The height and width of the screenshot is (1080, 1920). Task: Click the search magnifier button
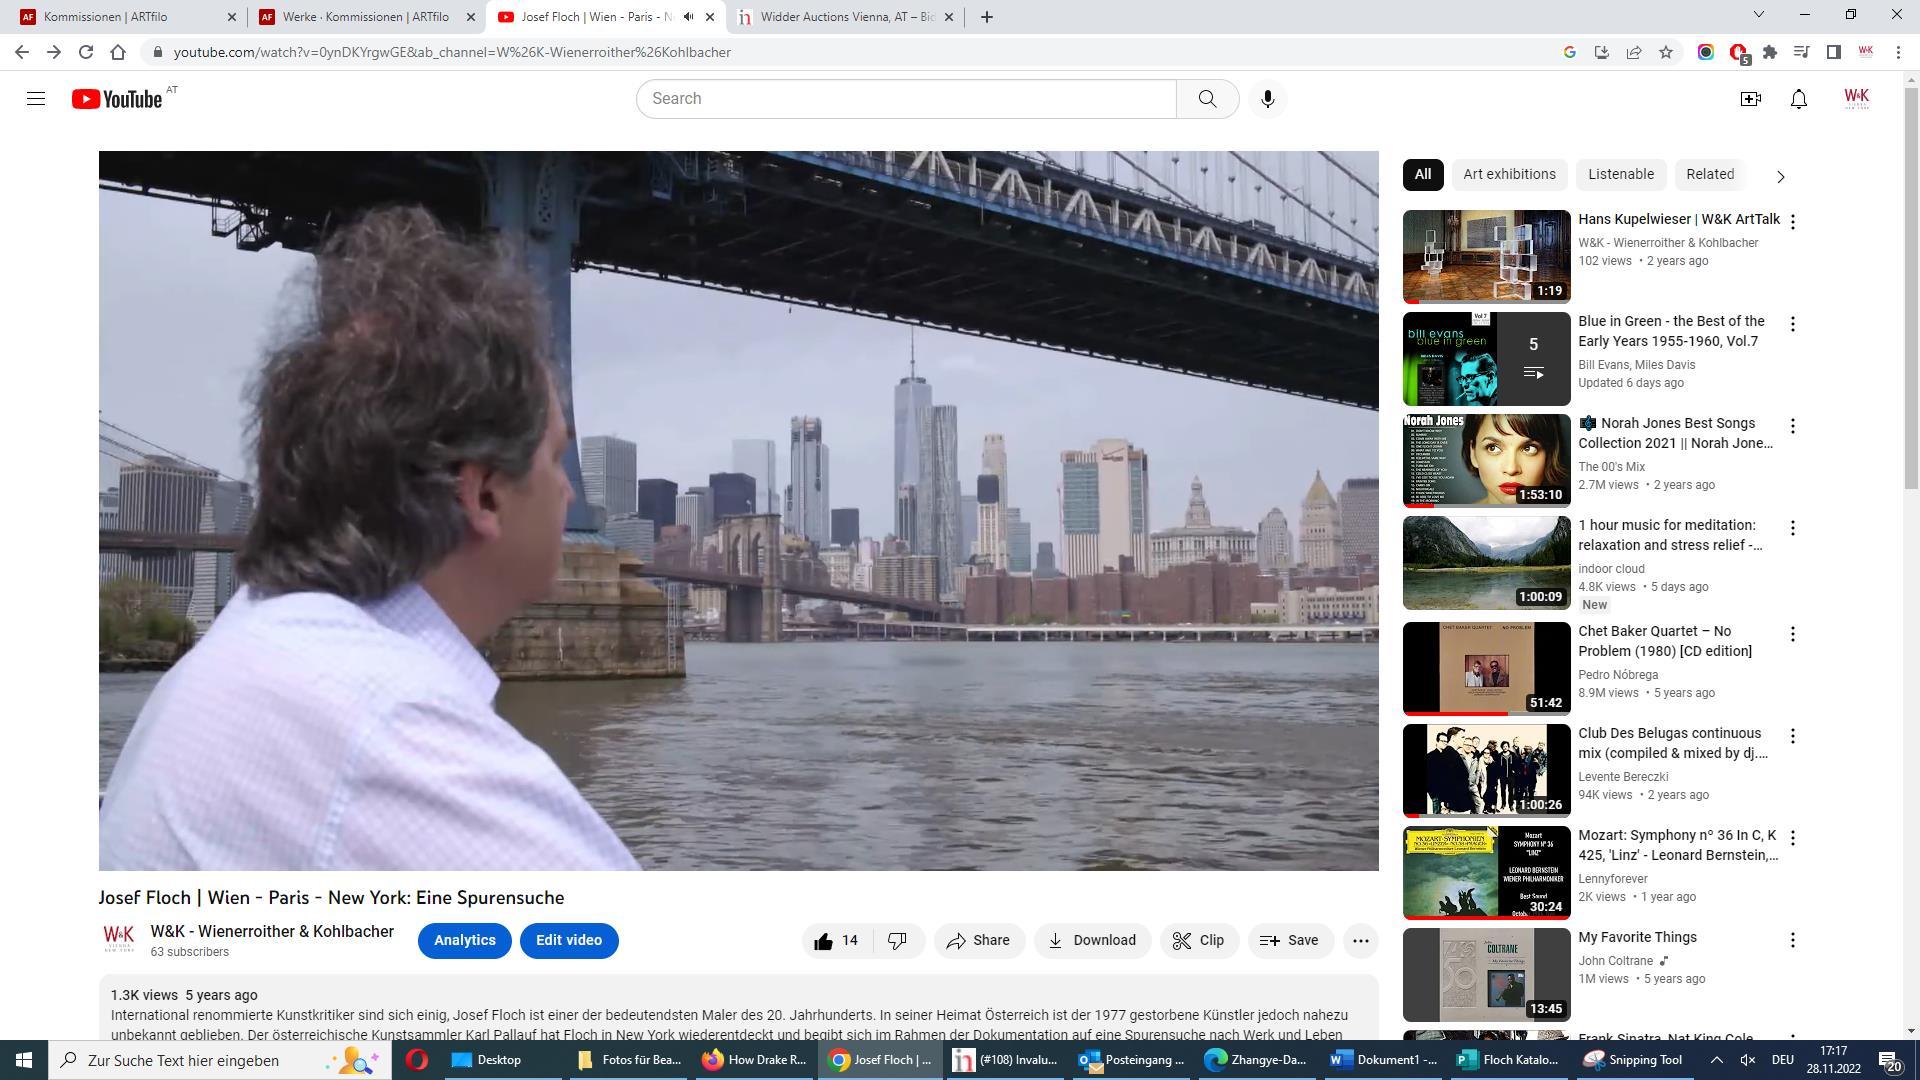pos(1207,98)
